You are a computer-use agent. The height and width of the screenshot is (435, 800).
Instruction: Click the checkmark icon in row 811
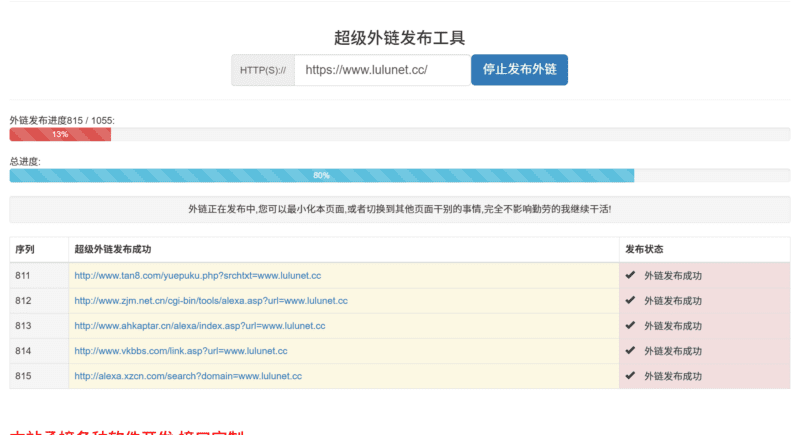[630, 275]
